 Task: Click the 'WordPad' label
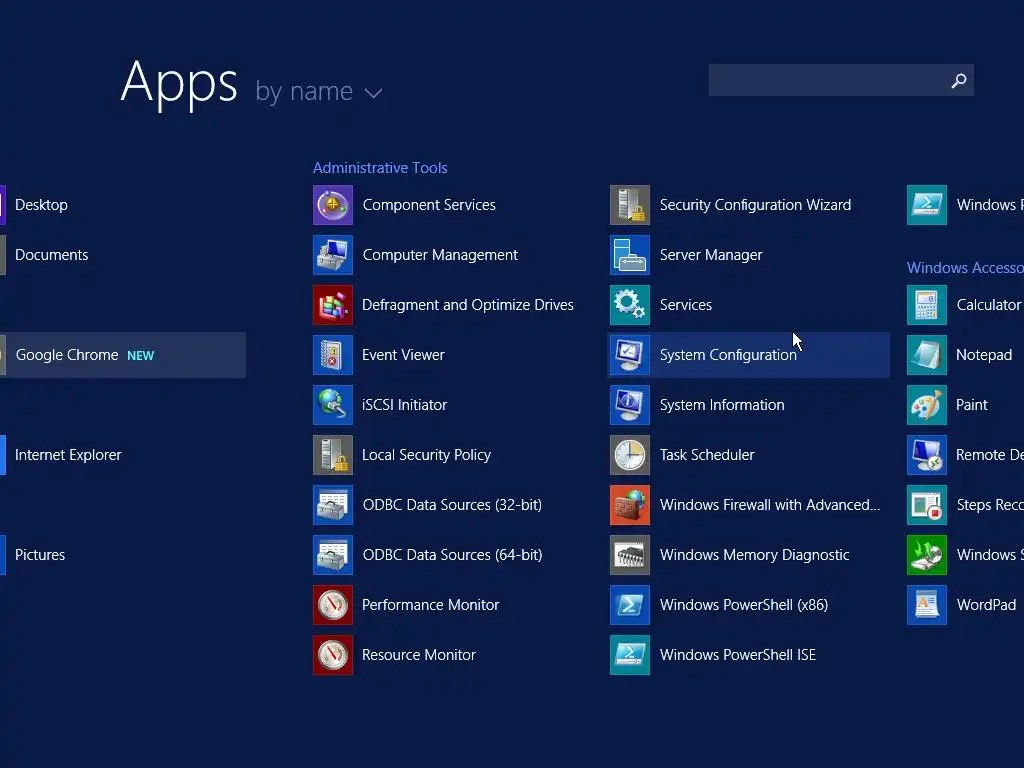click(x=986, y=605)
